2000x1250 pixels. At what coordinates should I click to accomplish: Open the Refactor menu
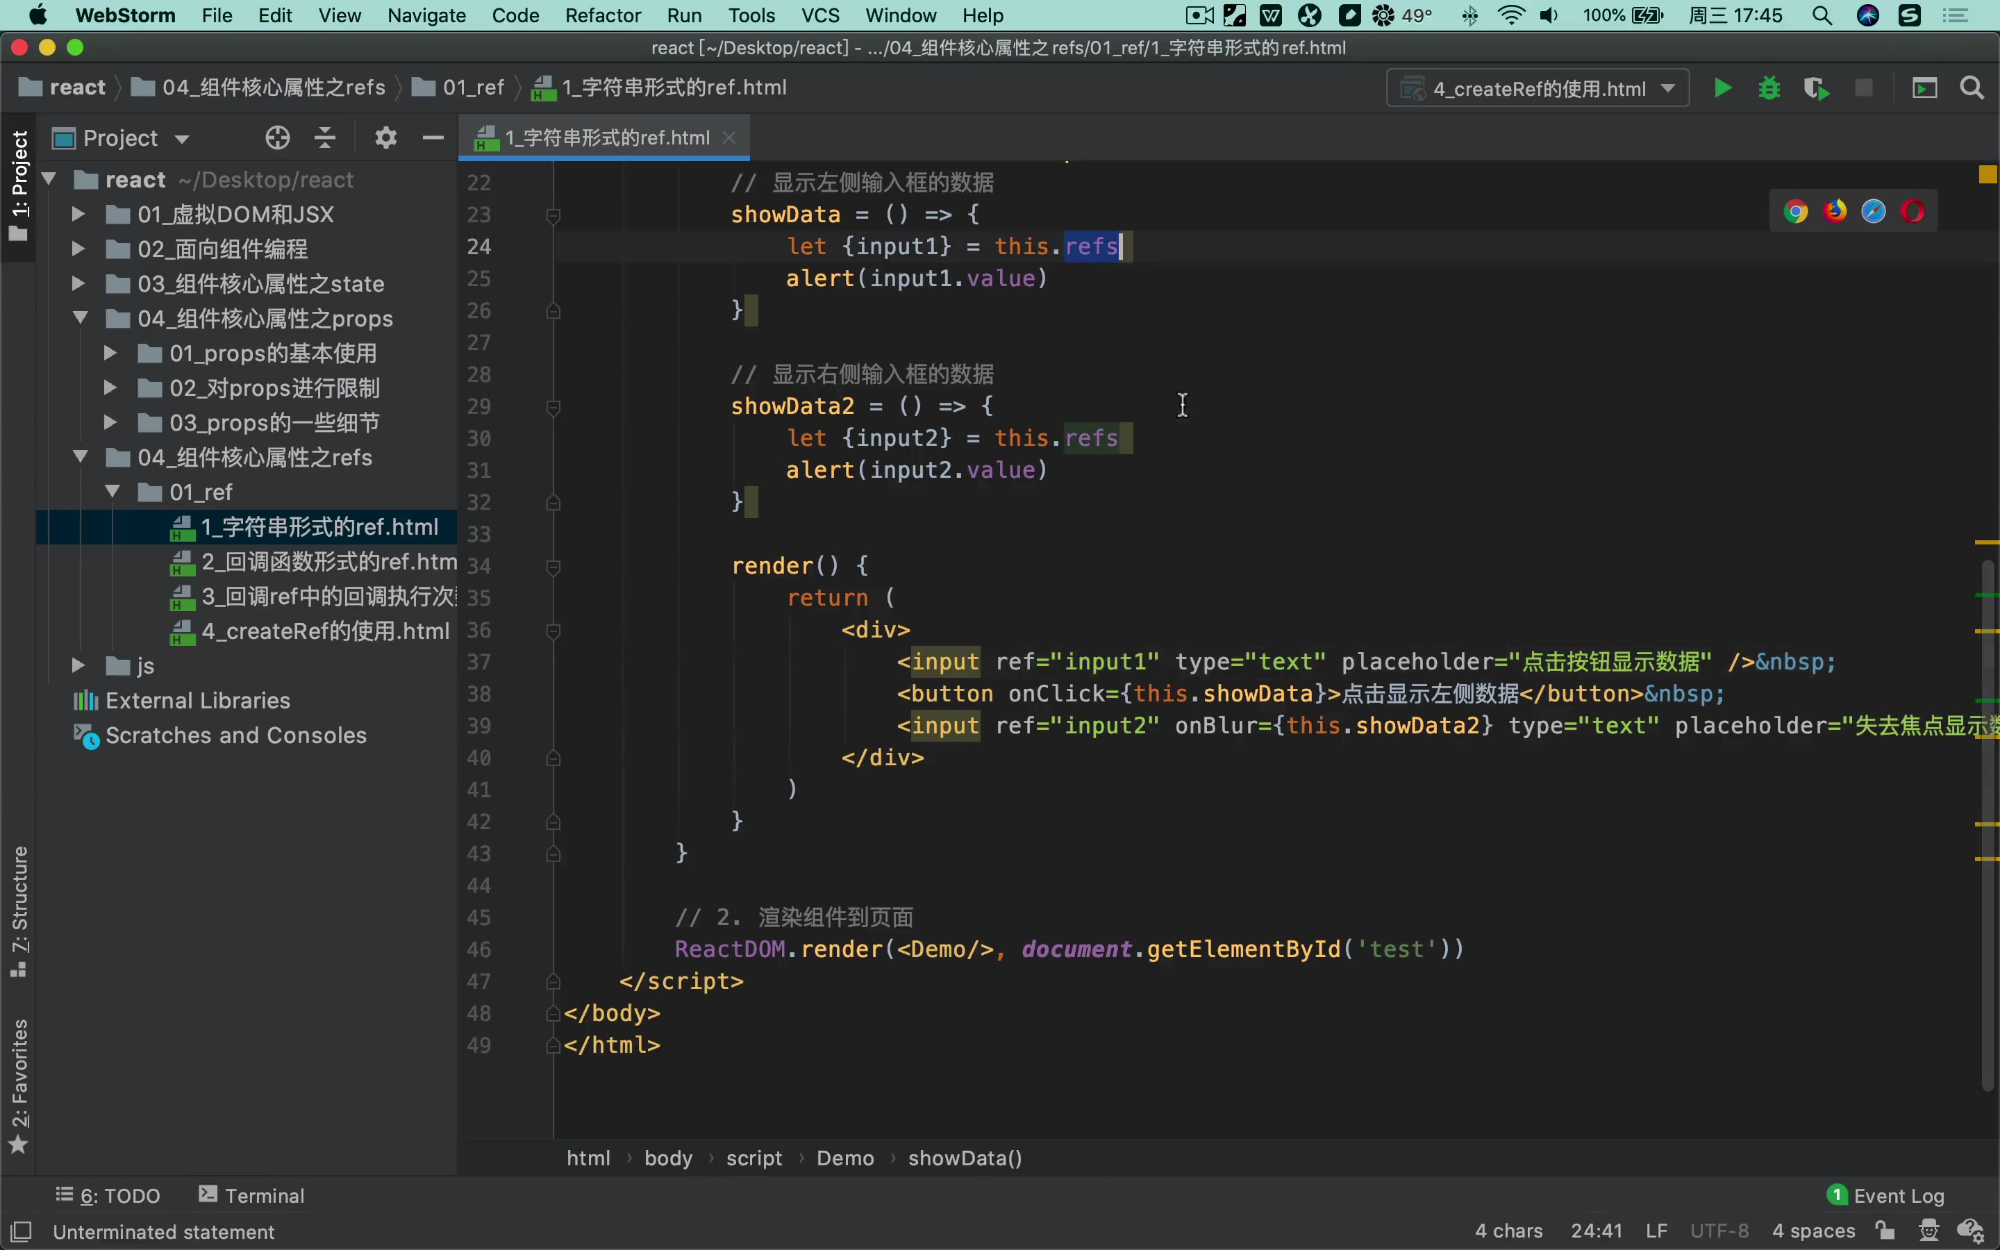(x=602, y=15)
